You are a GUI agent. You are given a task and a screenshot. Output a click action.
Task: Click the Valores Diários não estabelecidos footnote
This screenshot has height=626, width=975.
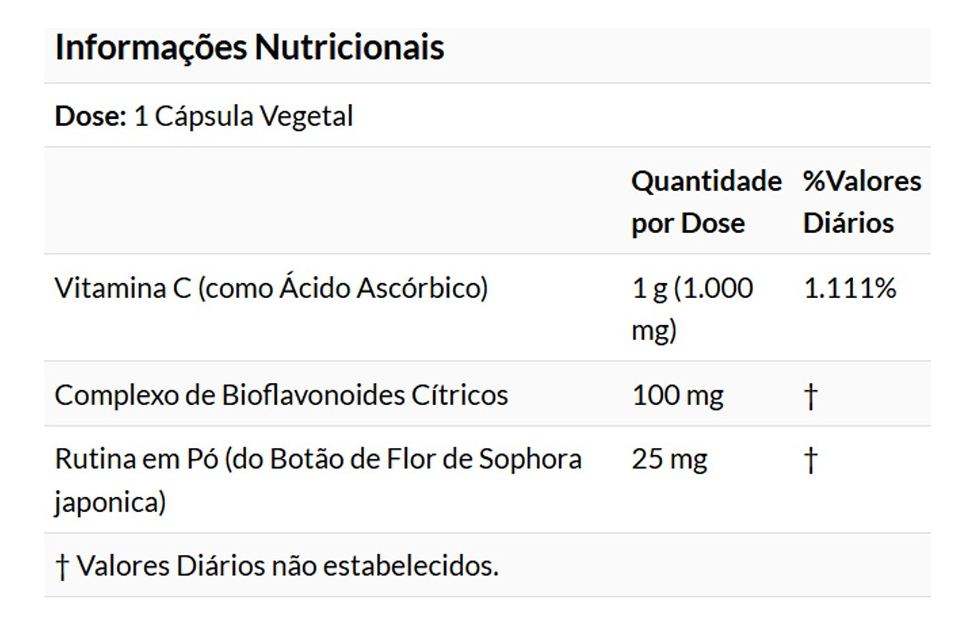[x=287, y=566]
